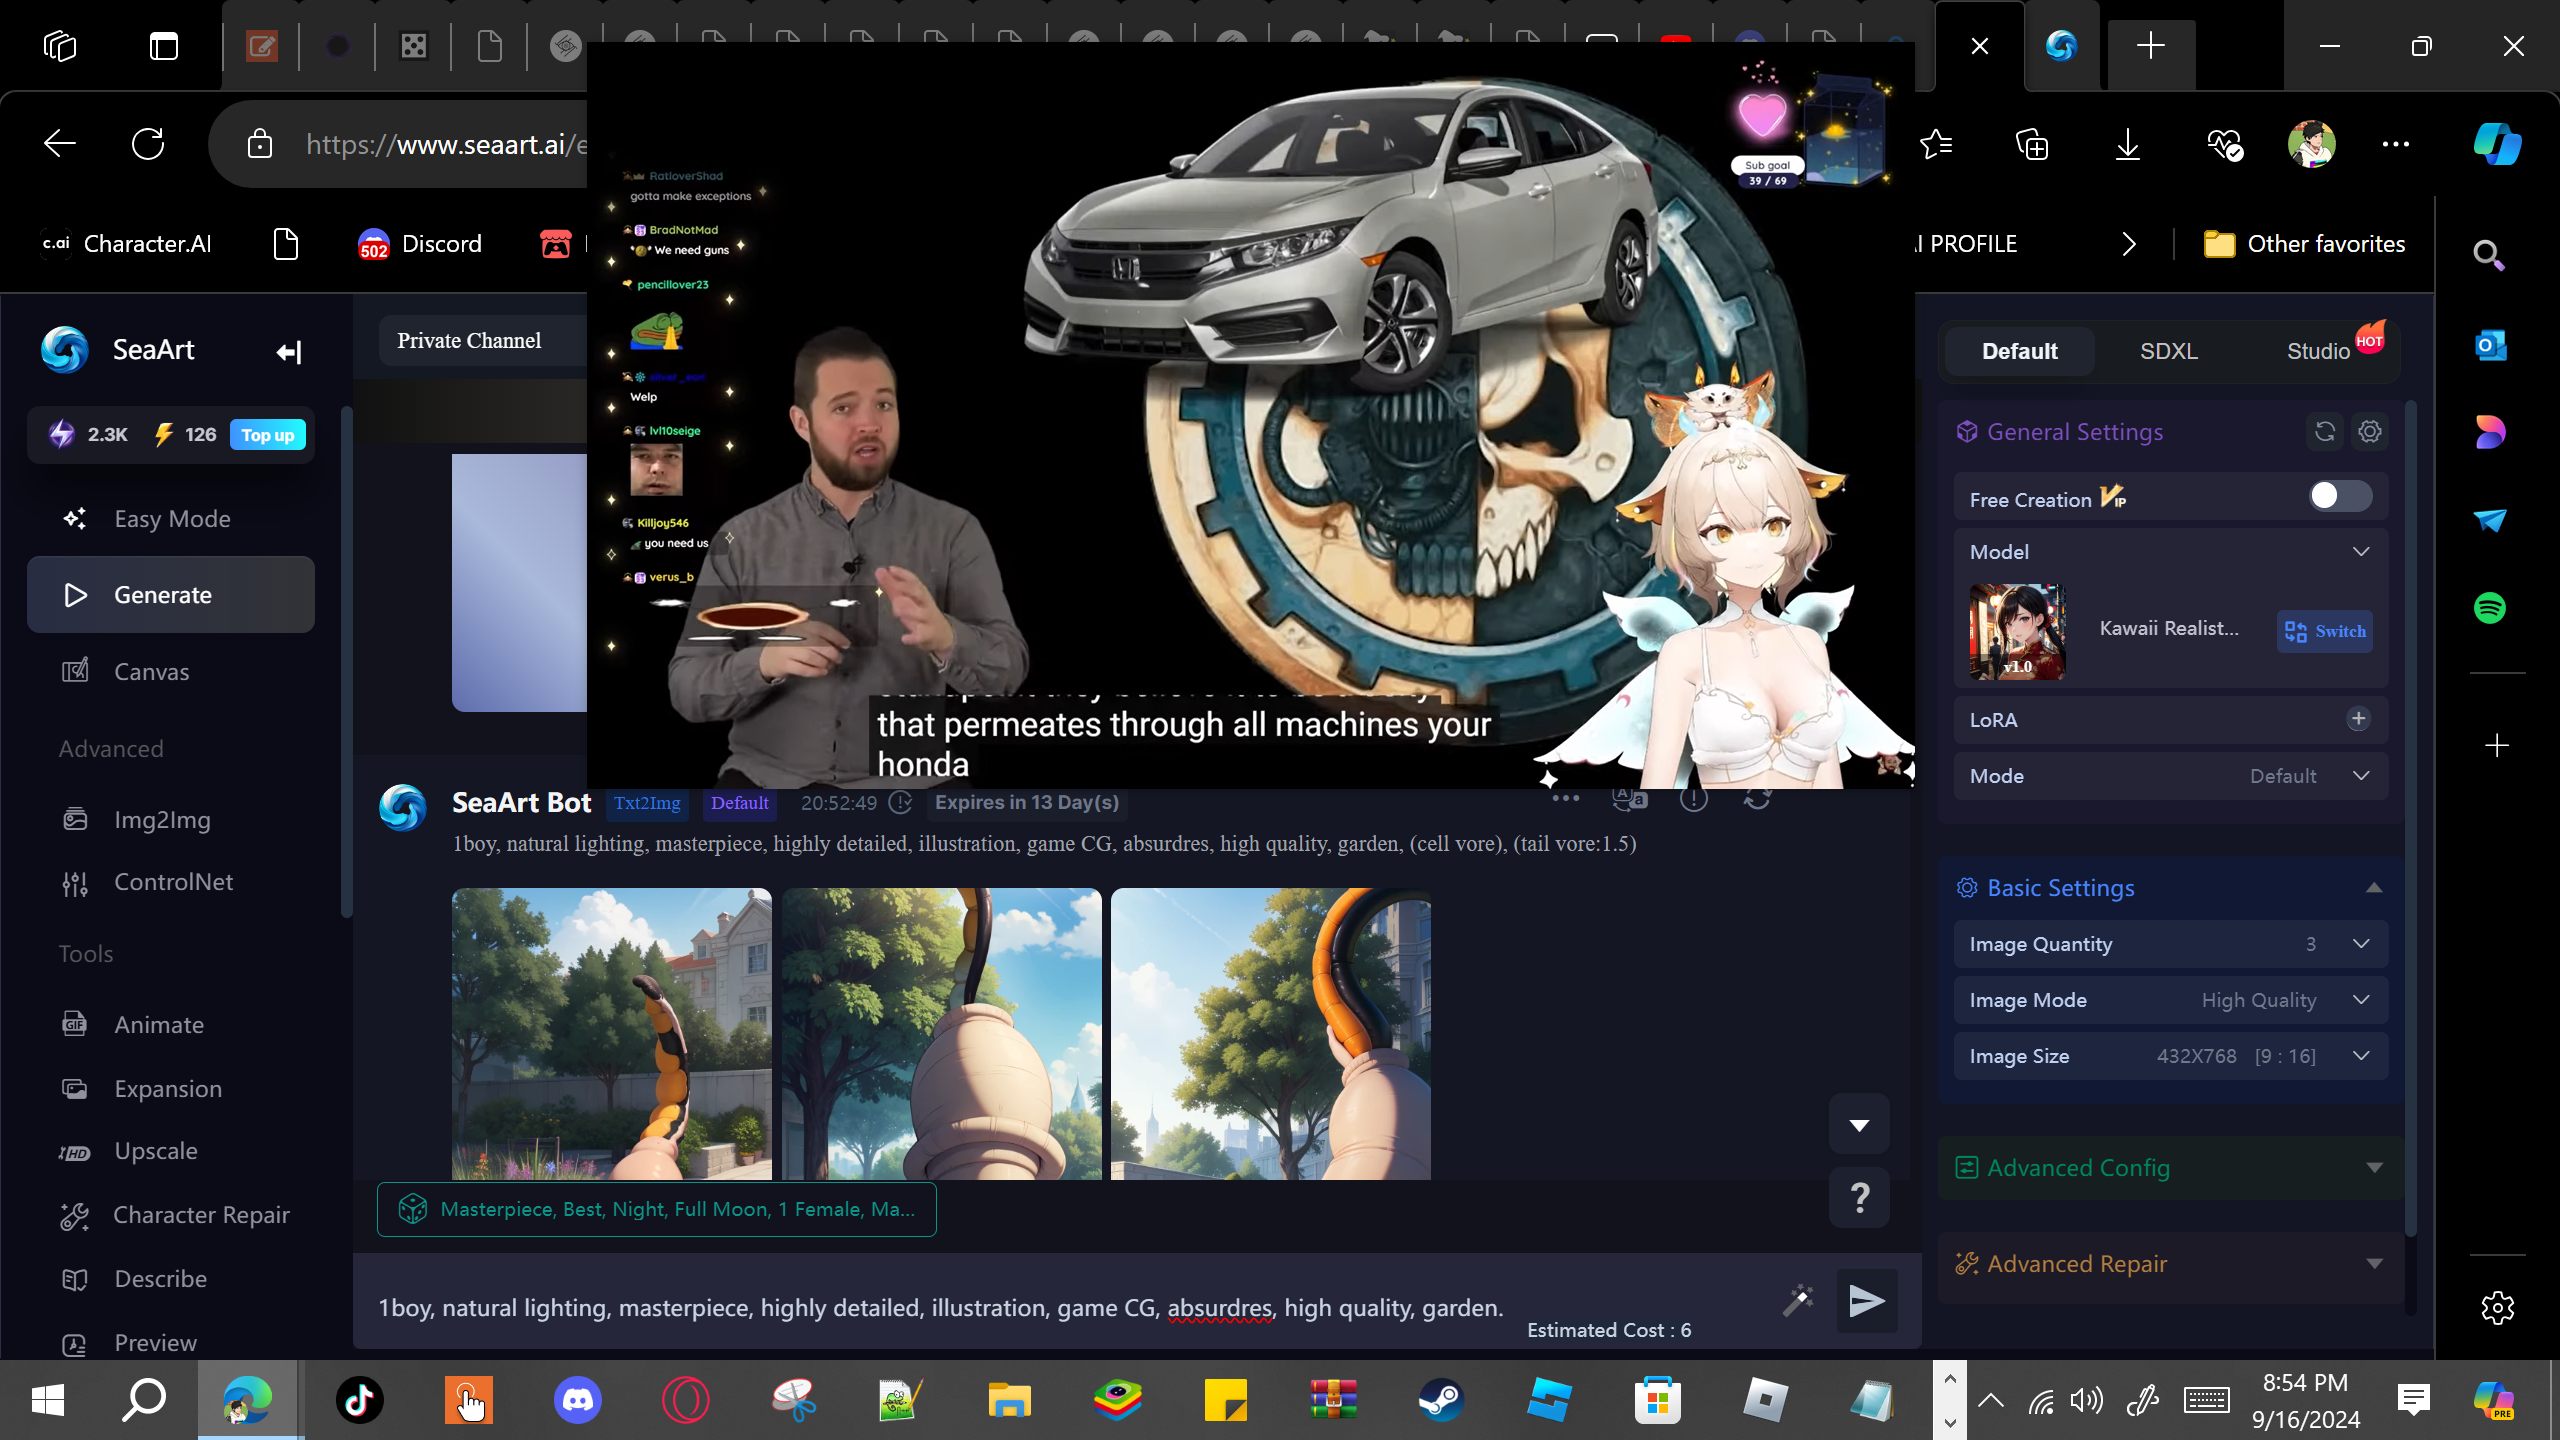Open the Image Mode dropdown
2560x1440 pixels.
[2171, 1000]
